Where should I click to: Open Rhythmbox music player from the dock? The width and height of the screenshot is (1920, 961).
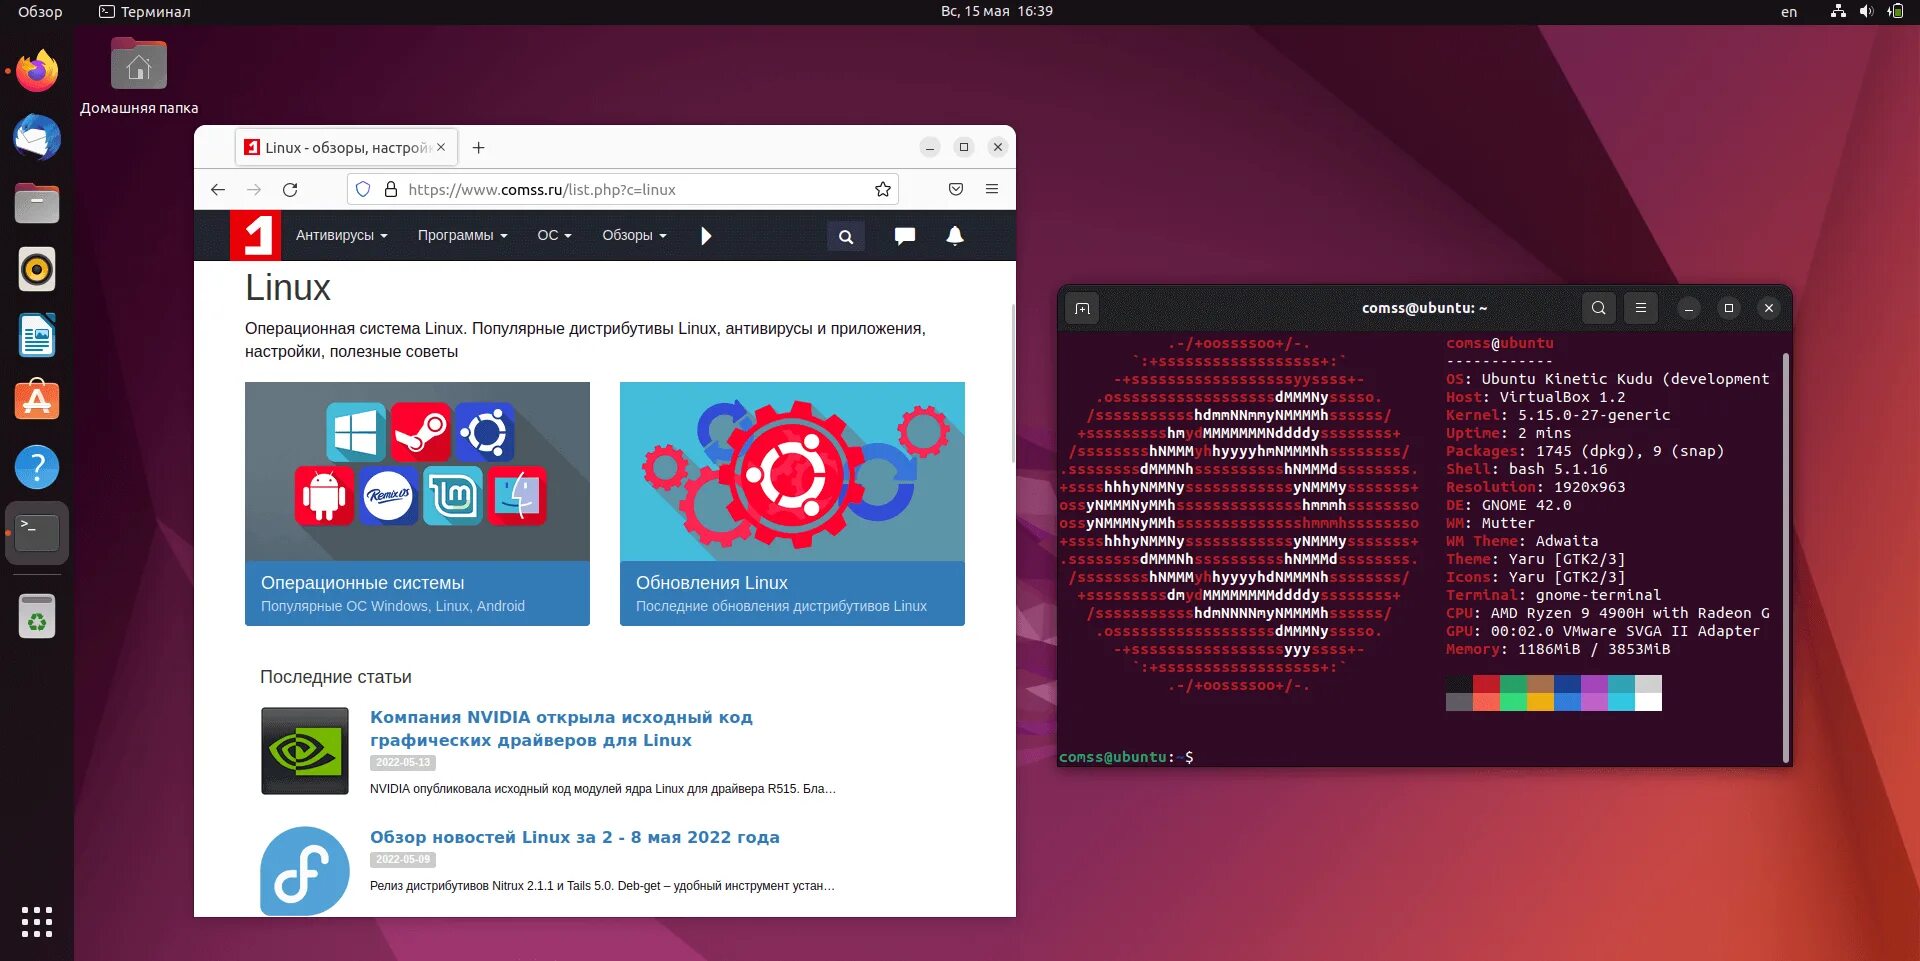pyautogui.click(x=37, y=269)
